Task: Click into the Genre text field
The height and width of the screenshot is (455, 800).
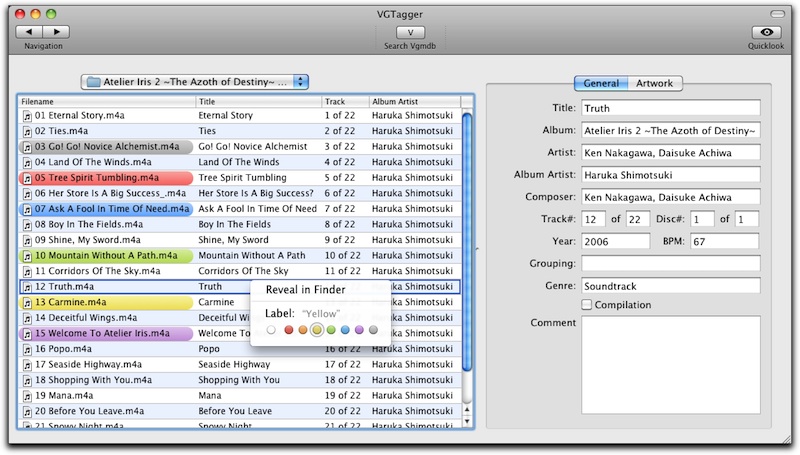Action: coord(670,286)
